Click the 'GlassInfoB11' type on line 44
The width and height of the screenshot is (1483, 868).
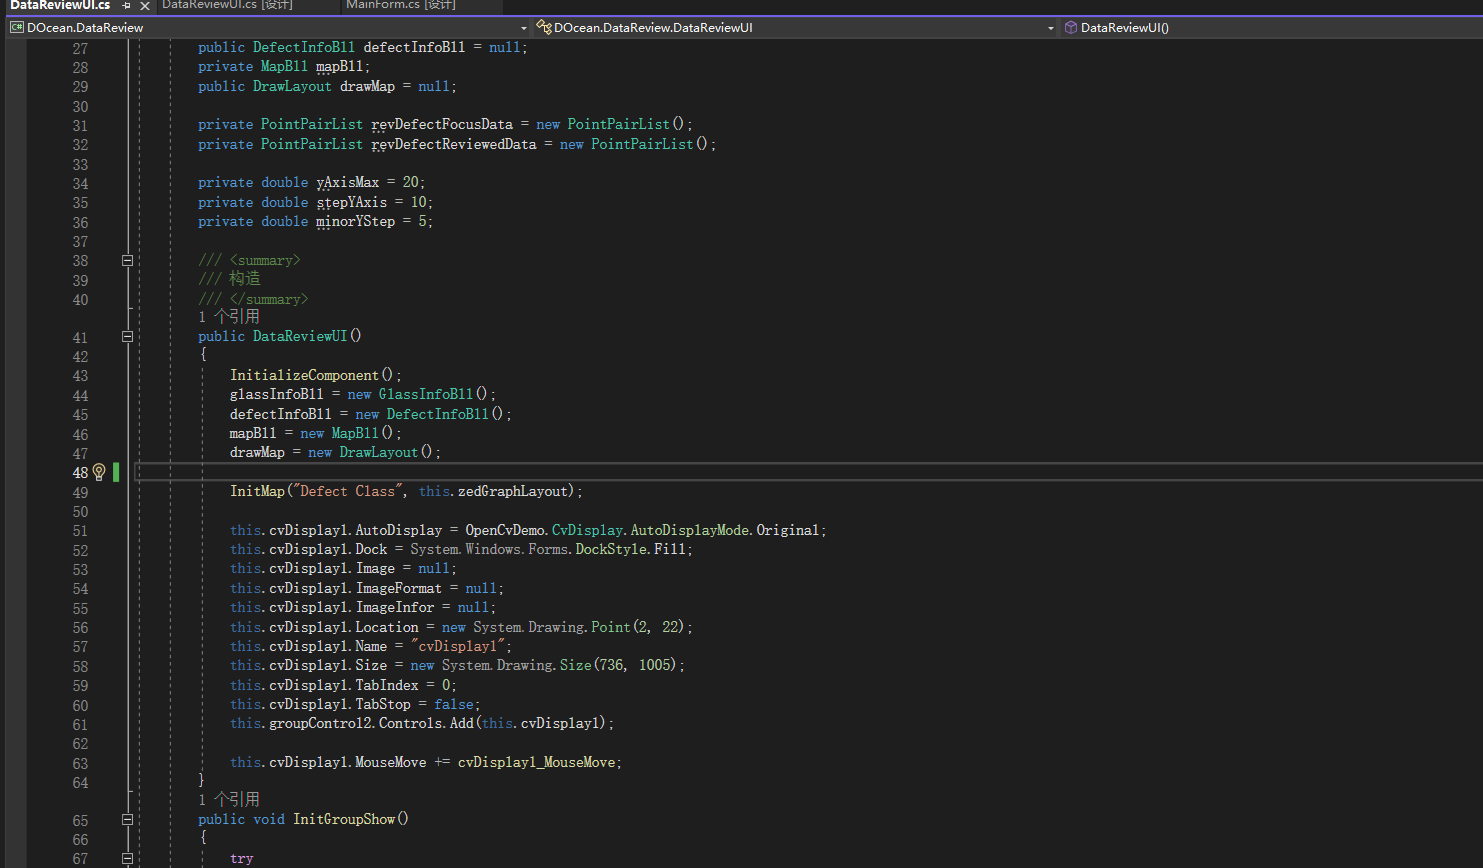click(x=426, y=394)
